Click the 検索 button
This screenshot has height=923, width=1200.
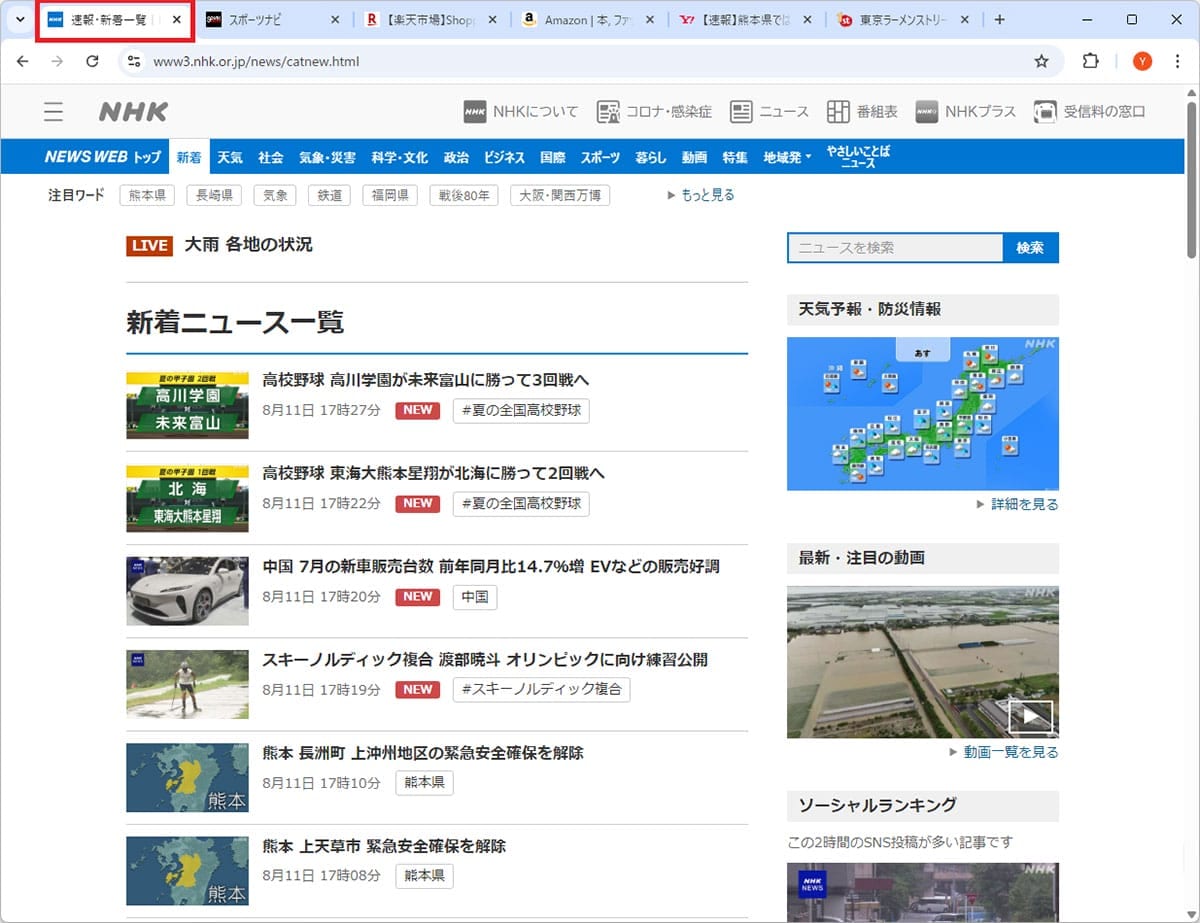click(1030, 248)
